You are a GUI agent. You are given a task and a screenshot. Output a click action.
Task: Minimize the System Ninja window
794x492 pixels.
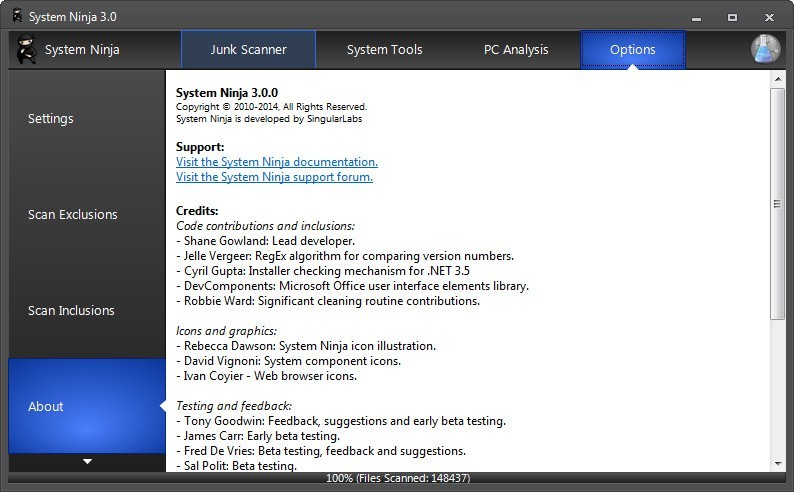[697, 18]
